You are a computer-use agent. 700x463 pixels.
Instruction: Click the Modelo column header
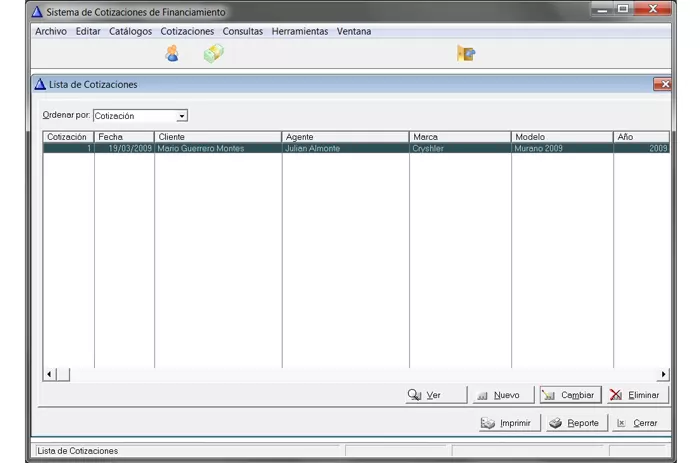562,137
